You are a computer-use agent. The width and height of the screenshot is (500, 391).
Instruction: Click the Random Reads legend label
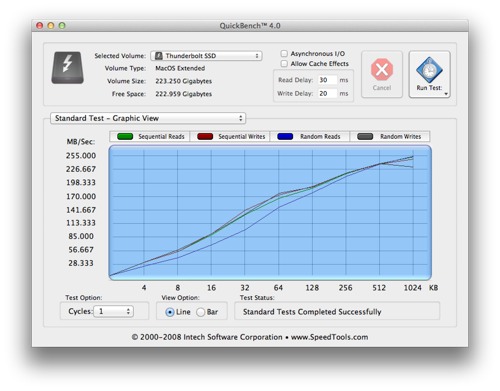(320, 137)
